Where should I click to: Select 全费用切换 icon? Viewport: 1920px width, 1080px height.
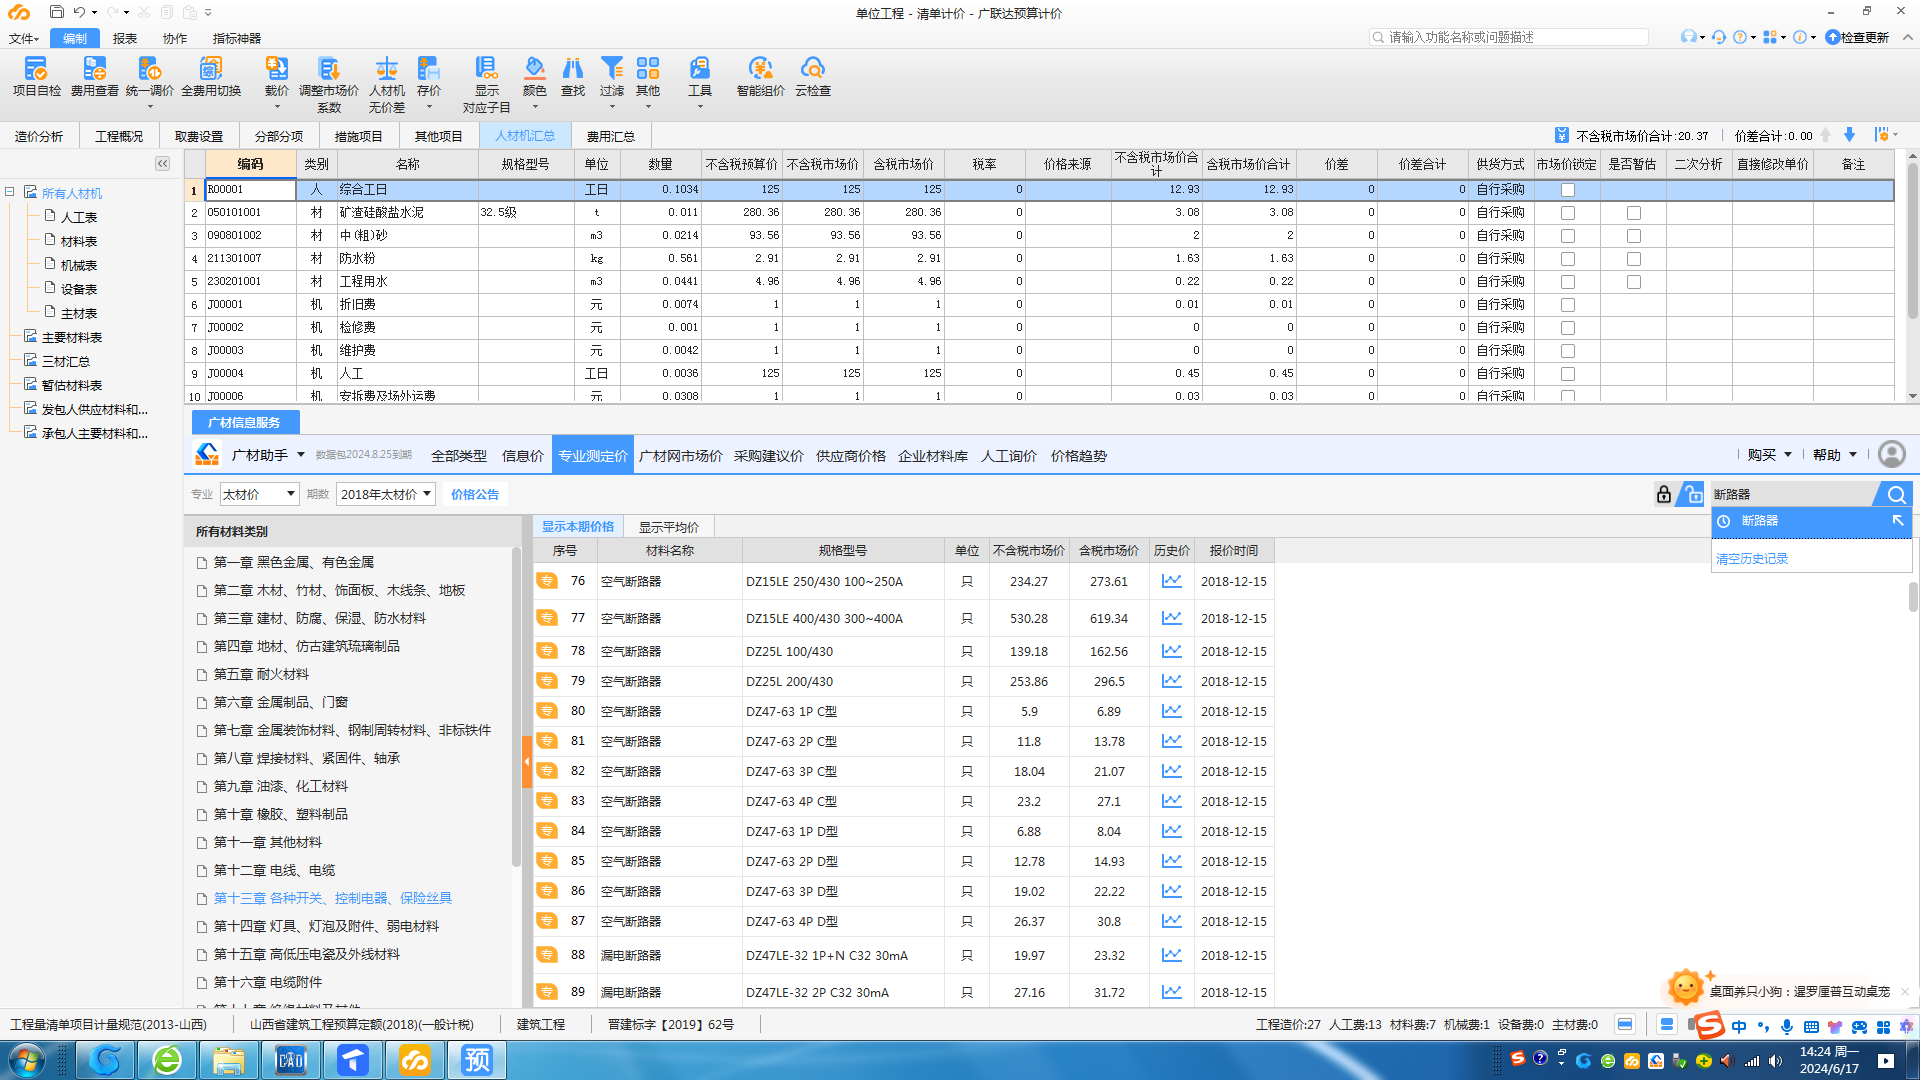point(211,76)
